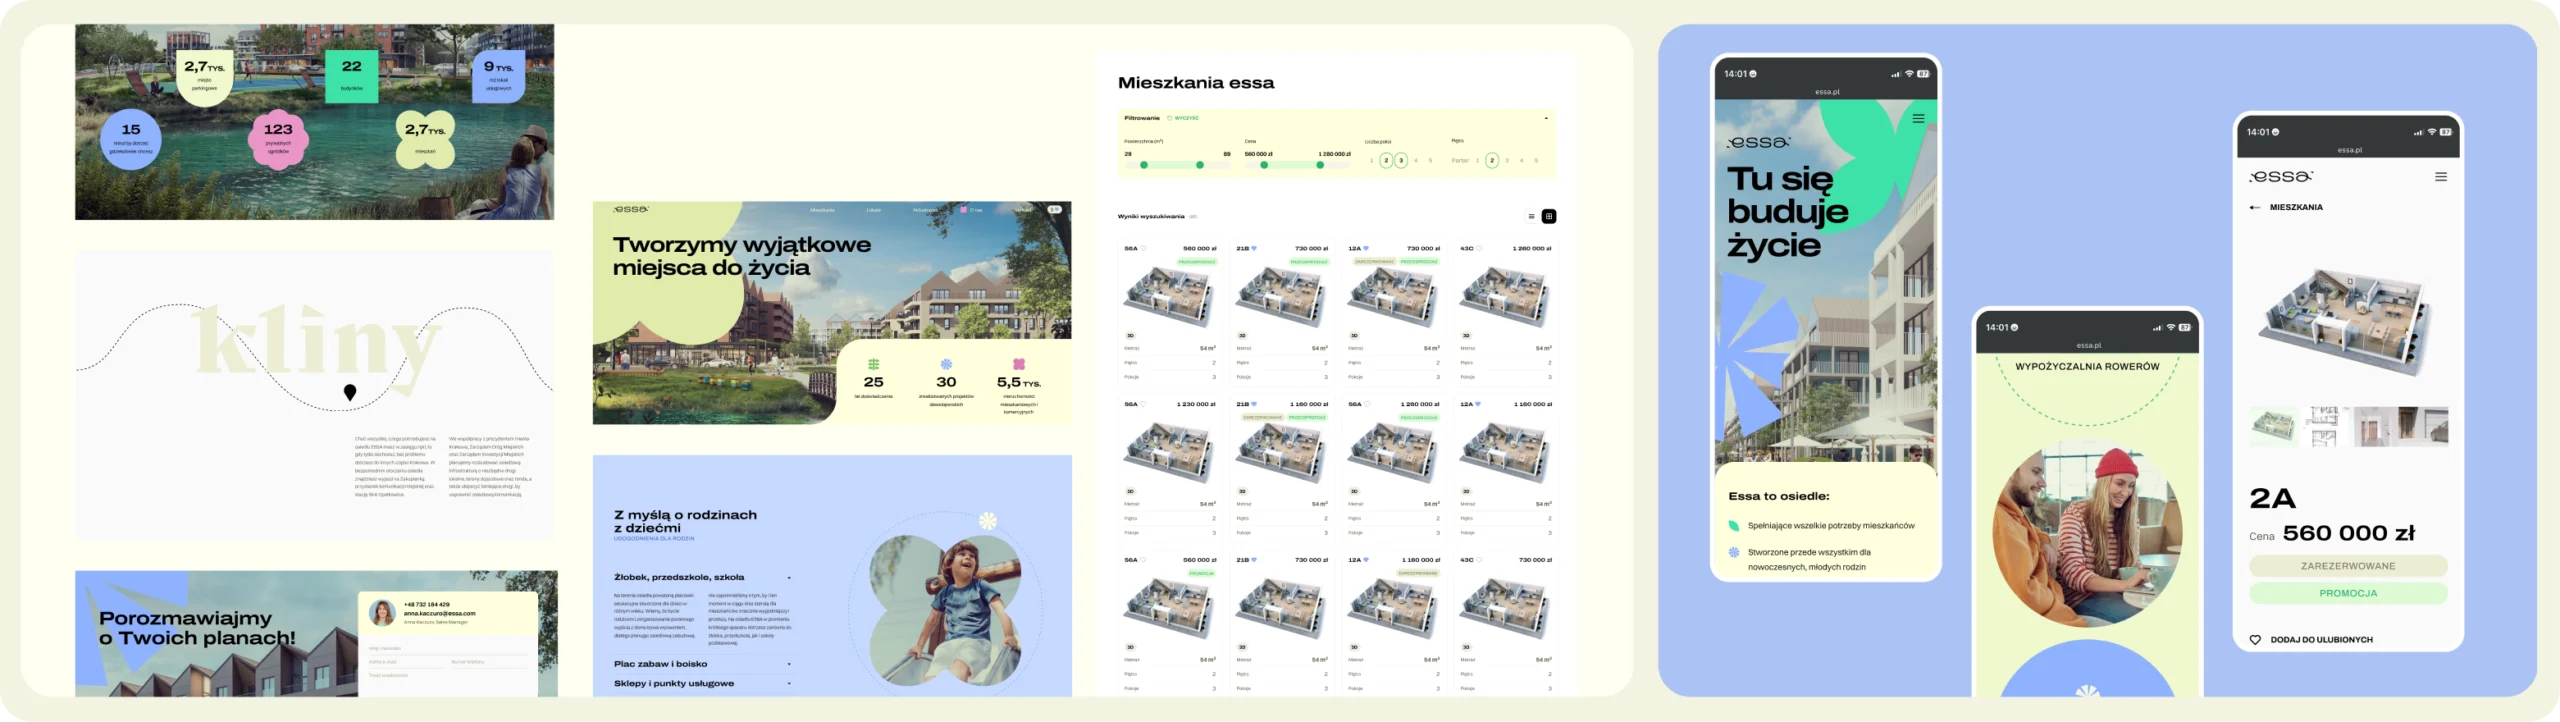Toggle floor 2 in the 'Piętro' filter
The image size is (2560, 722).
(x=1492, y=160)
